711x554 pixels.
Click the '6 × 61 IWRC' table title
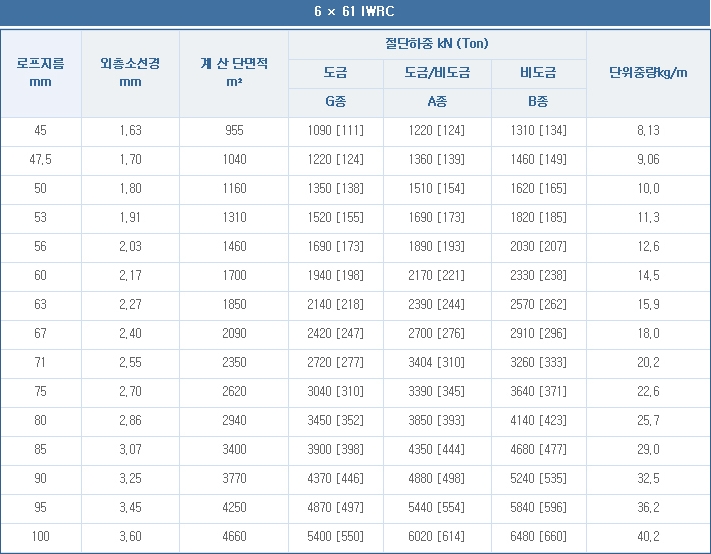tap(355, 11)
